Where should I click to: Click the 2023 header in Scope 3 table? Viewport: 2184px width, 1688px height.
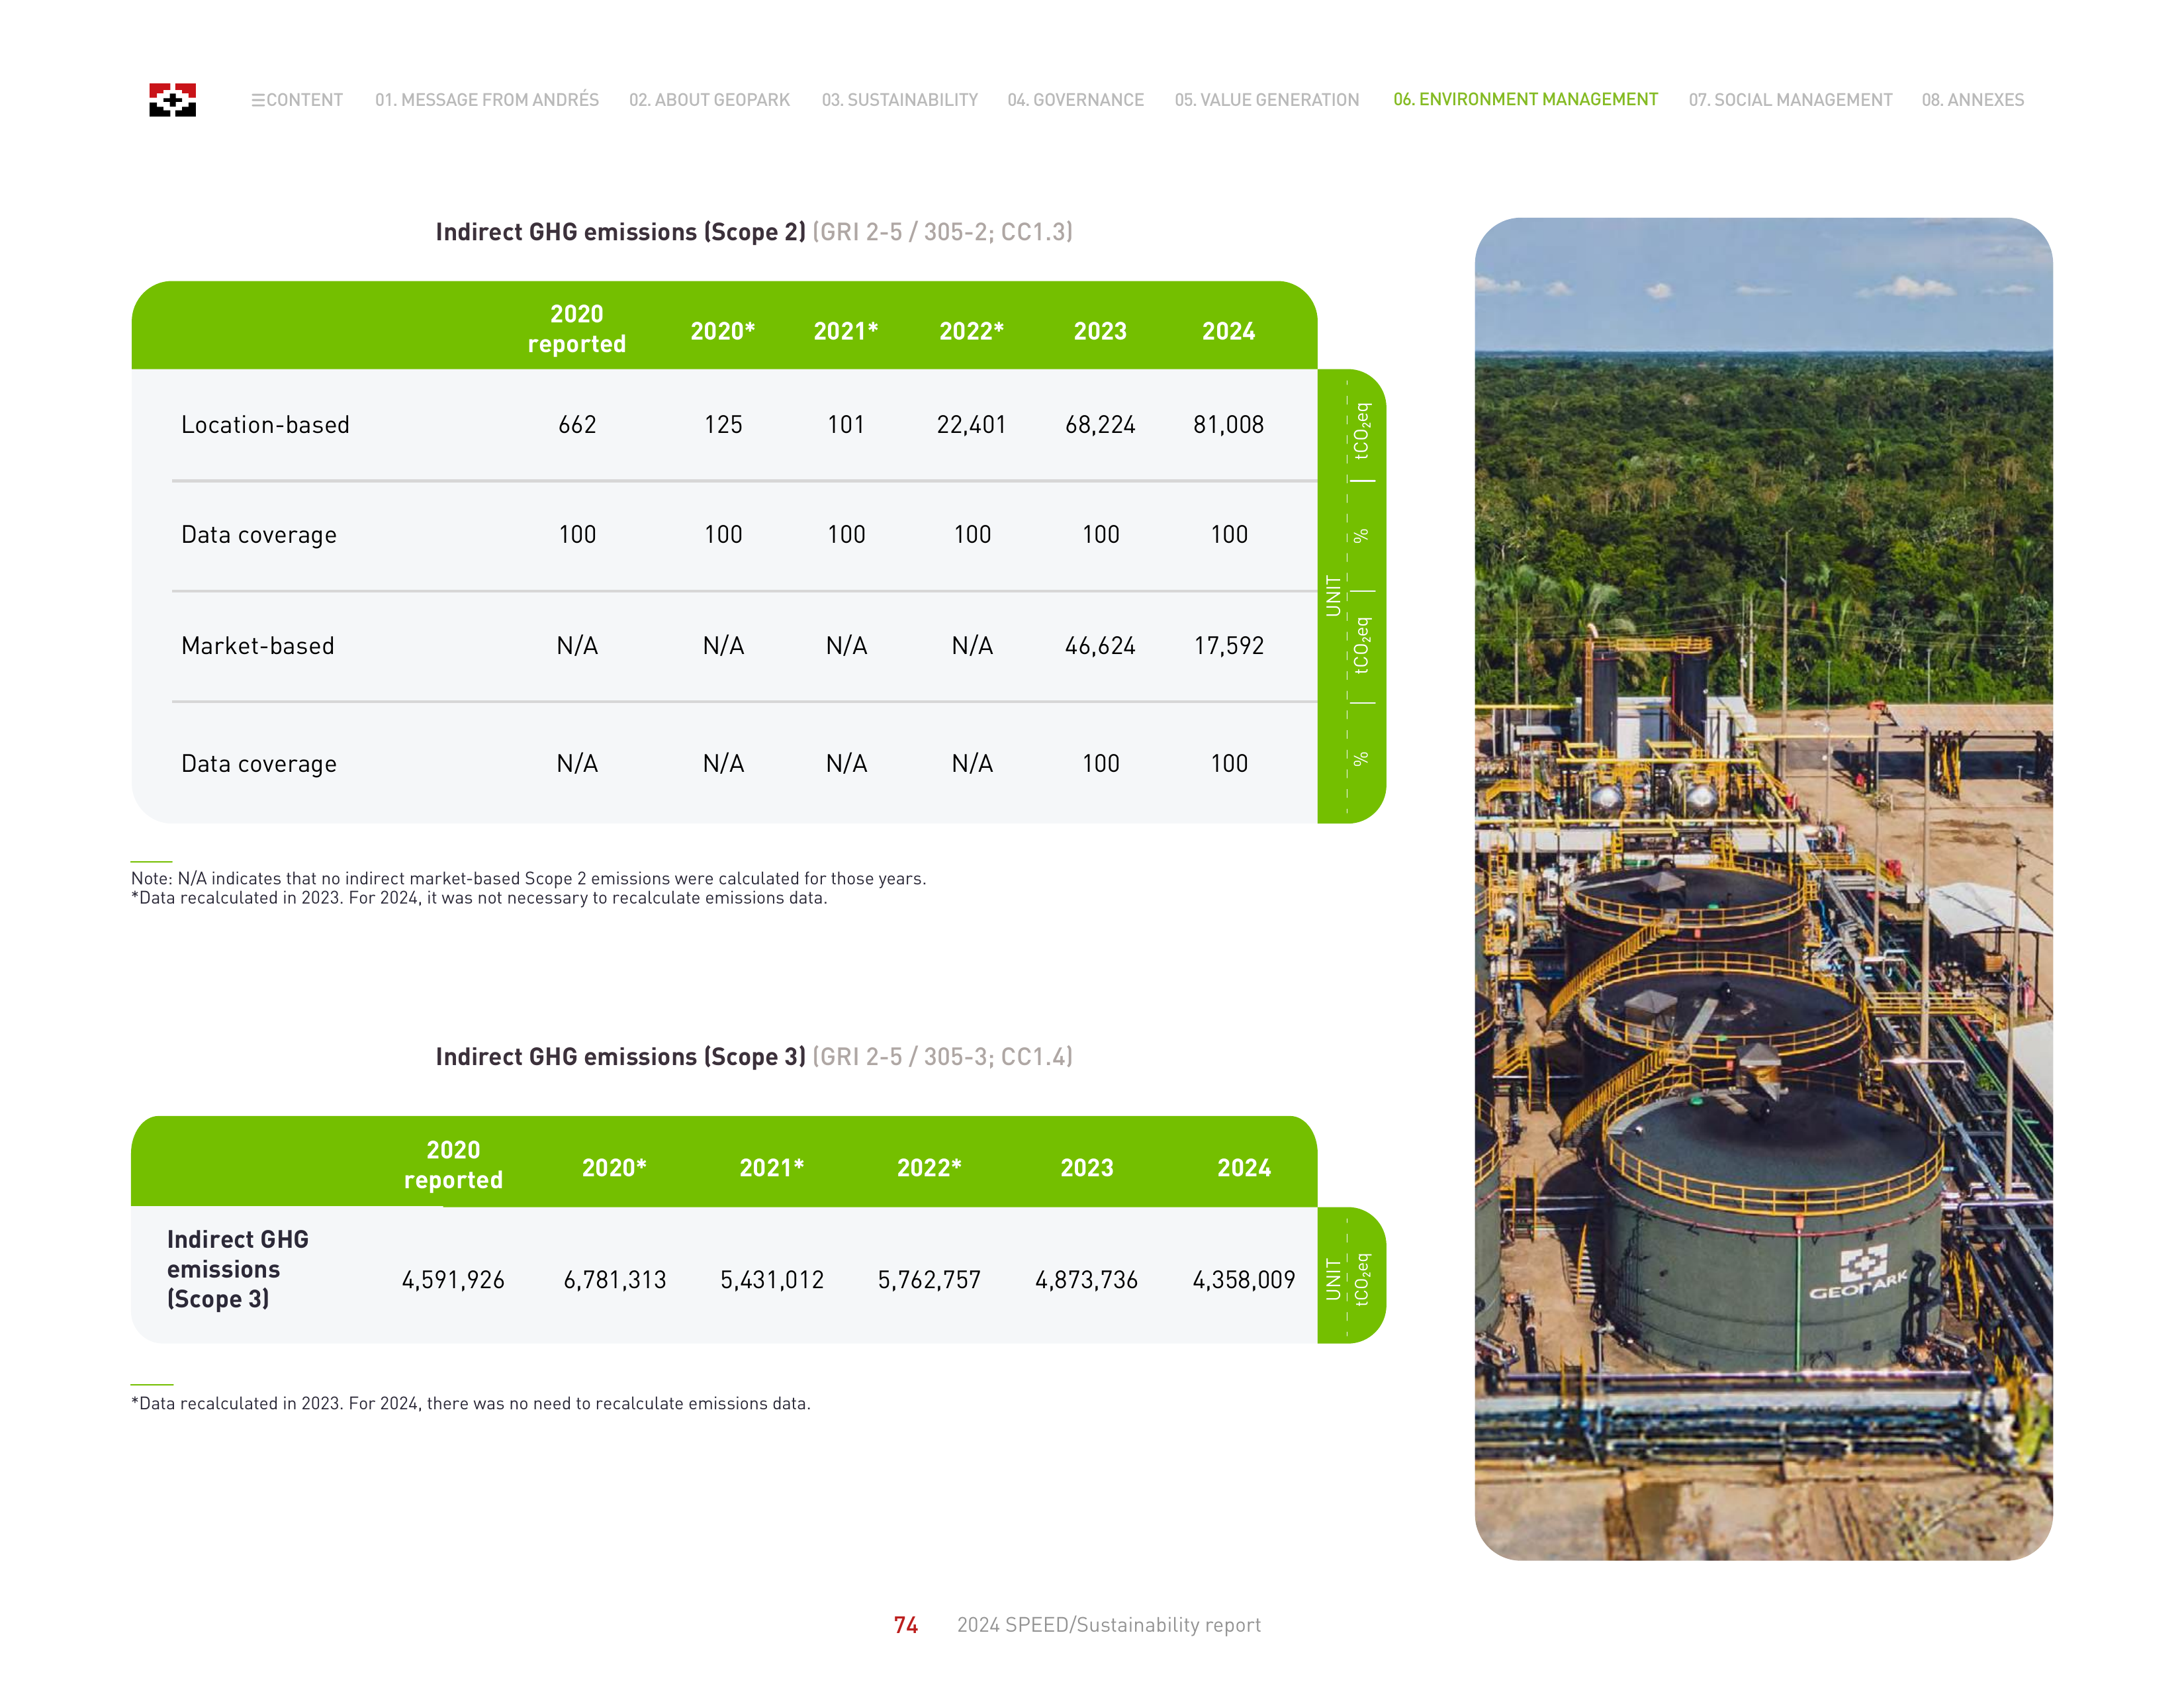tap(1086, 1168)
